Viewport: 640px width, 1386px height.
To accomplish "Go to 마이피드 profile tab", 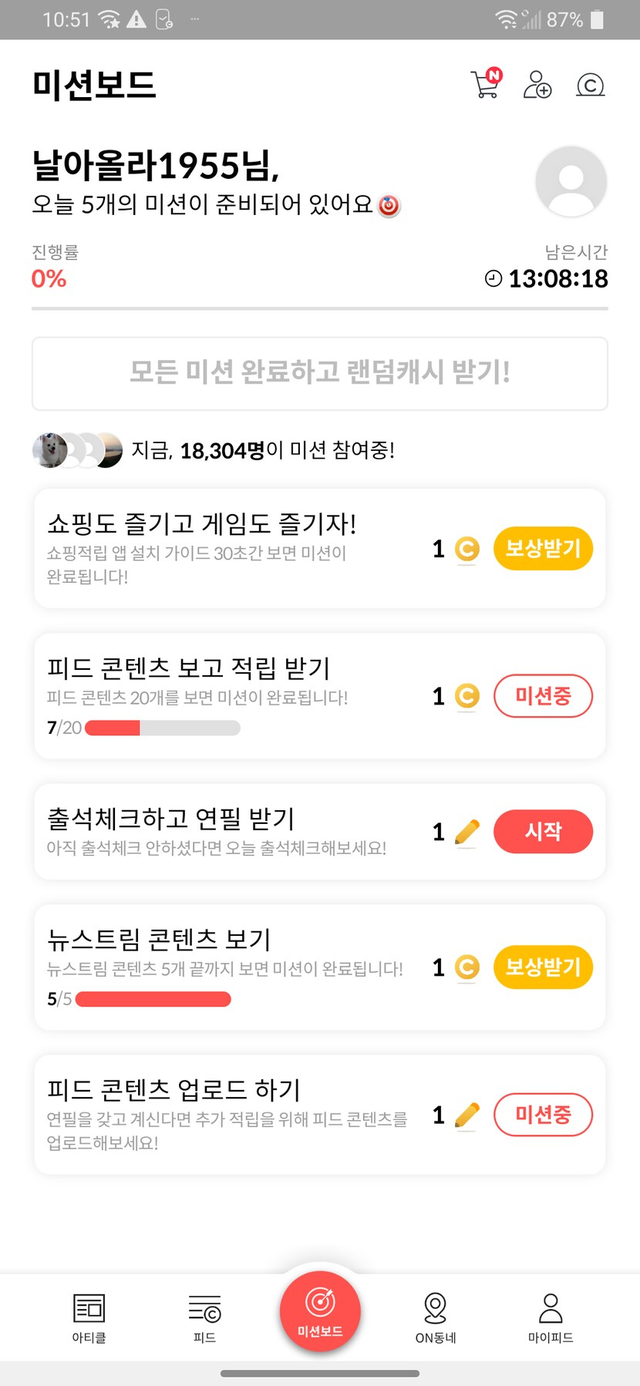I will 551,1317.
